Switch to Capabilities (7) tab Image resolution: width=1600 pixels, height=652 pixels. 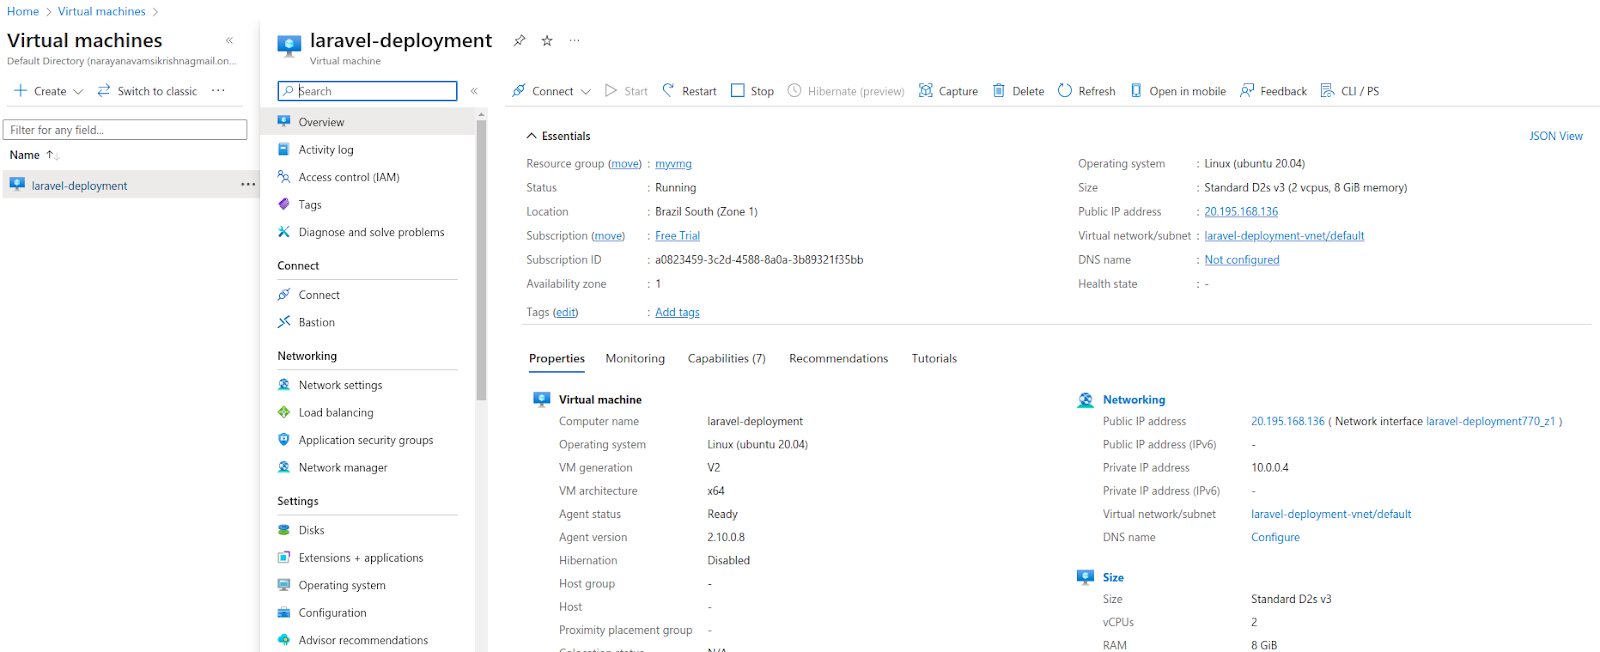727,359
